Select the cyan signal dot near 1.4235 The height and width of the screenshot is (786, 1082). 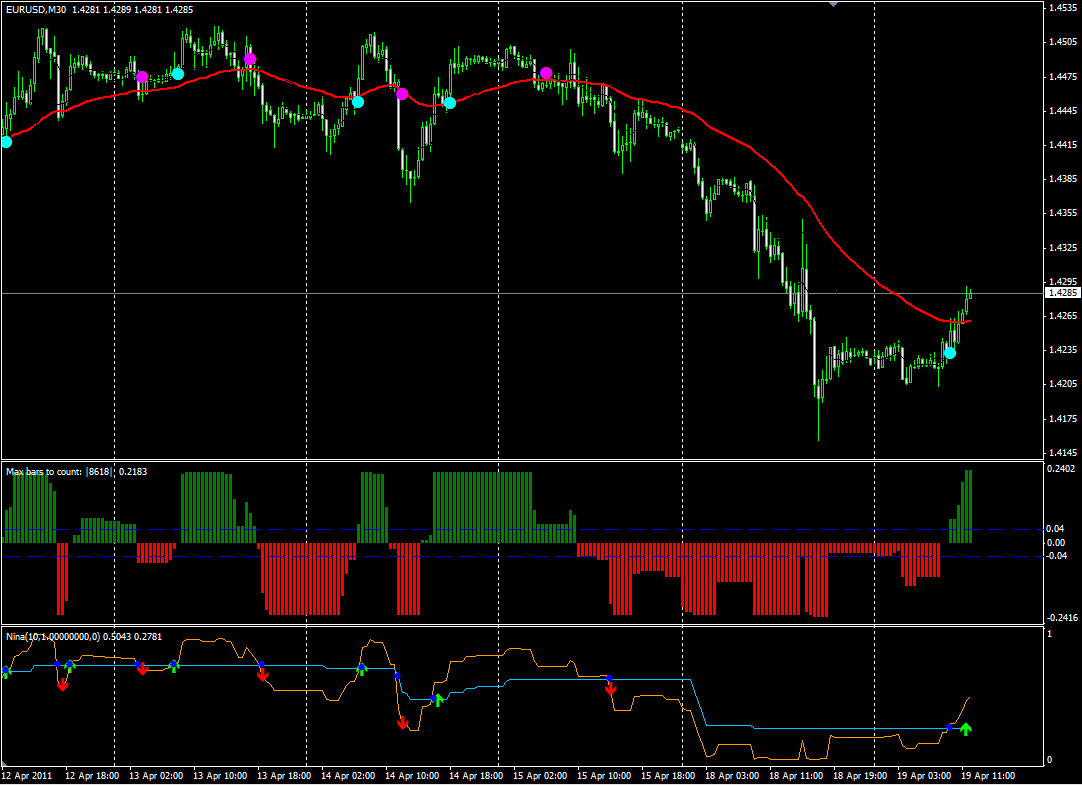click(950, 353)
